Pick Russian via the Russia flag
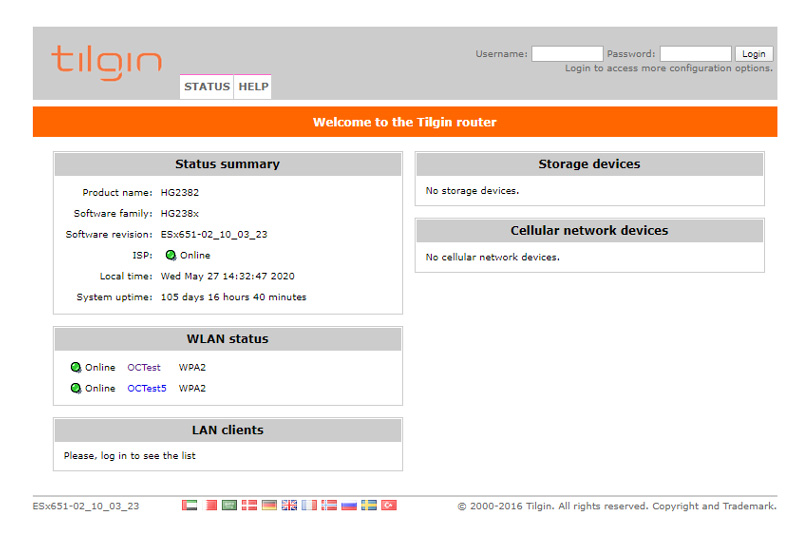Screen dimensions: 804x534 tap(349, 505)
